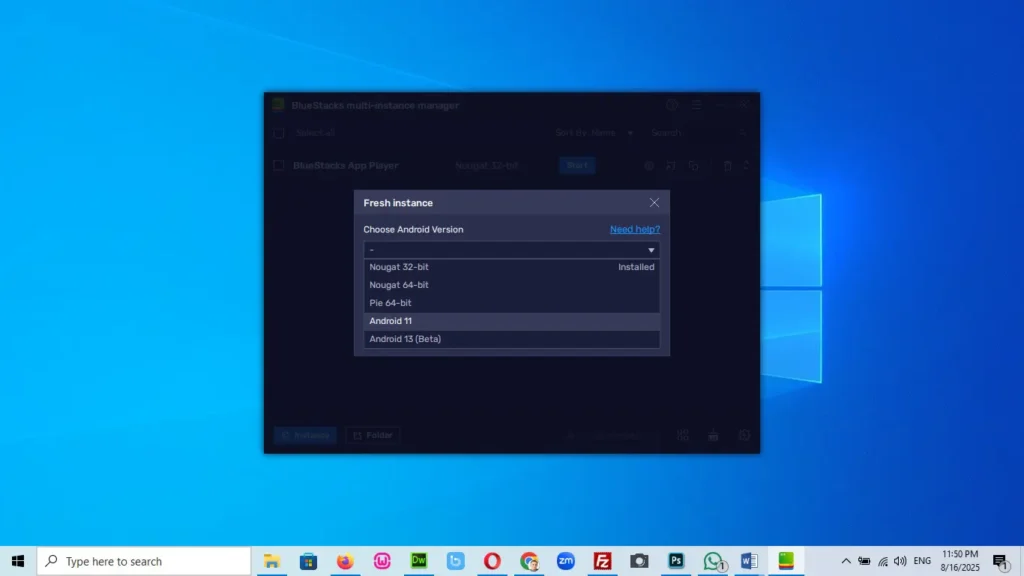
Task: Close the Fresh instance dialog
Action: click(654, 203)
